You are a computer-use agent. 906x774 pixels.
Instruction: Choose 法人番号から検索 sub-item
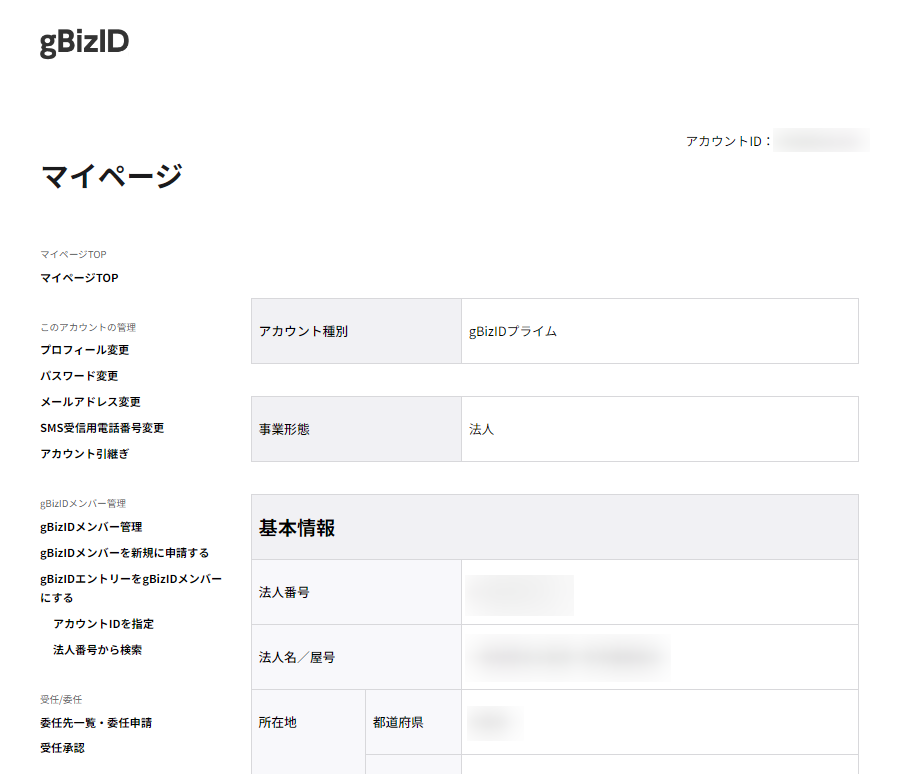(x=97, y=650)
